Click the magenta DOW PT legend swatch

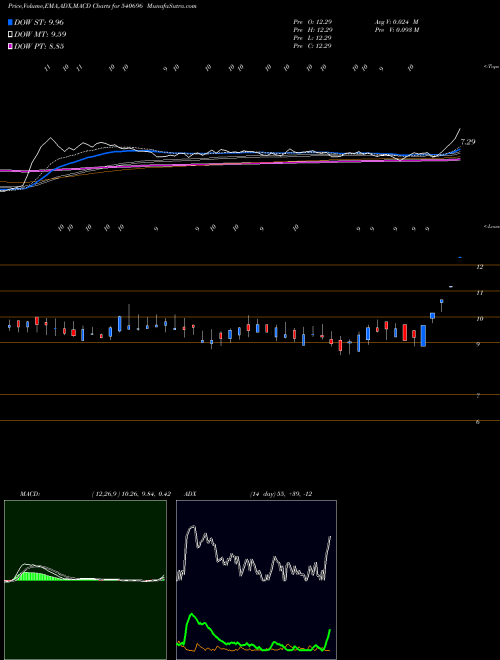[x=10, y=46]
